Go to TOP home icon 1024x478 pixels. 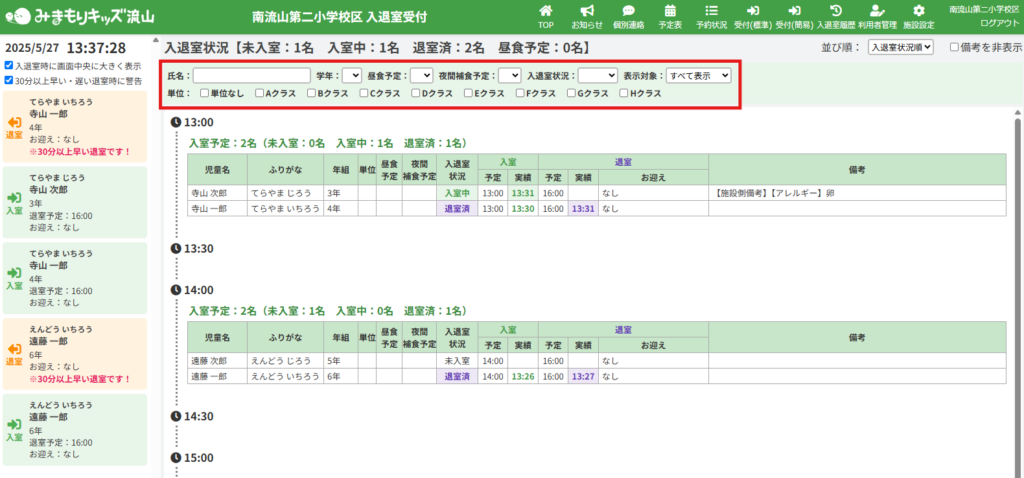click(x=545, y=11)
